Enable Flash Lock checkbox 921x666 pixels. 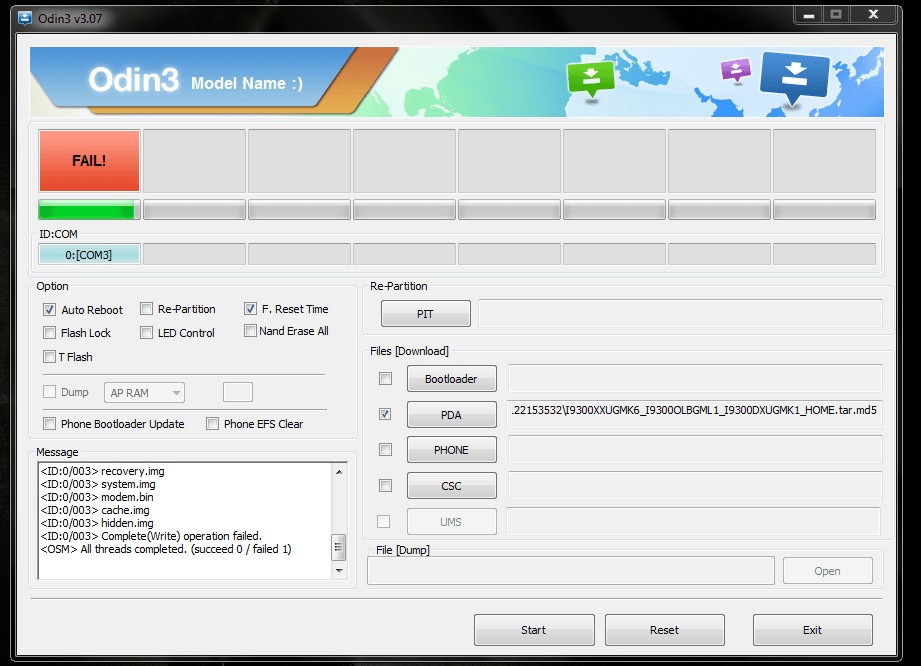pos(49,333)
